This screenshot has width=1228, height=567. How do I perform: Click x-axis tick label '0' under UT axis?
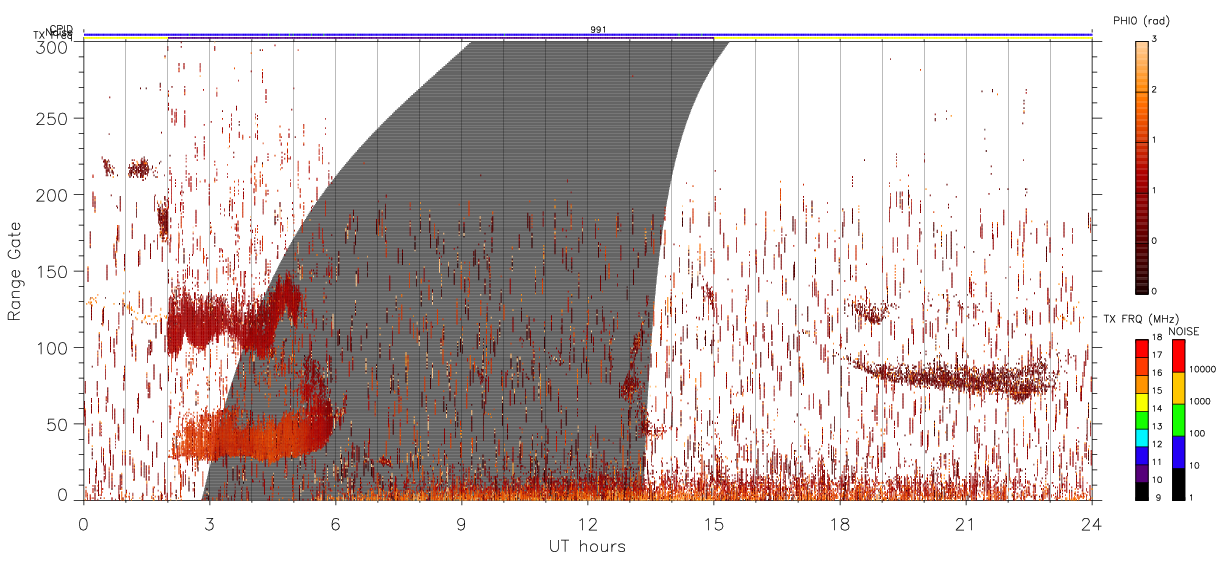[x=83, y=523]
